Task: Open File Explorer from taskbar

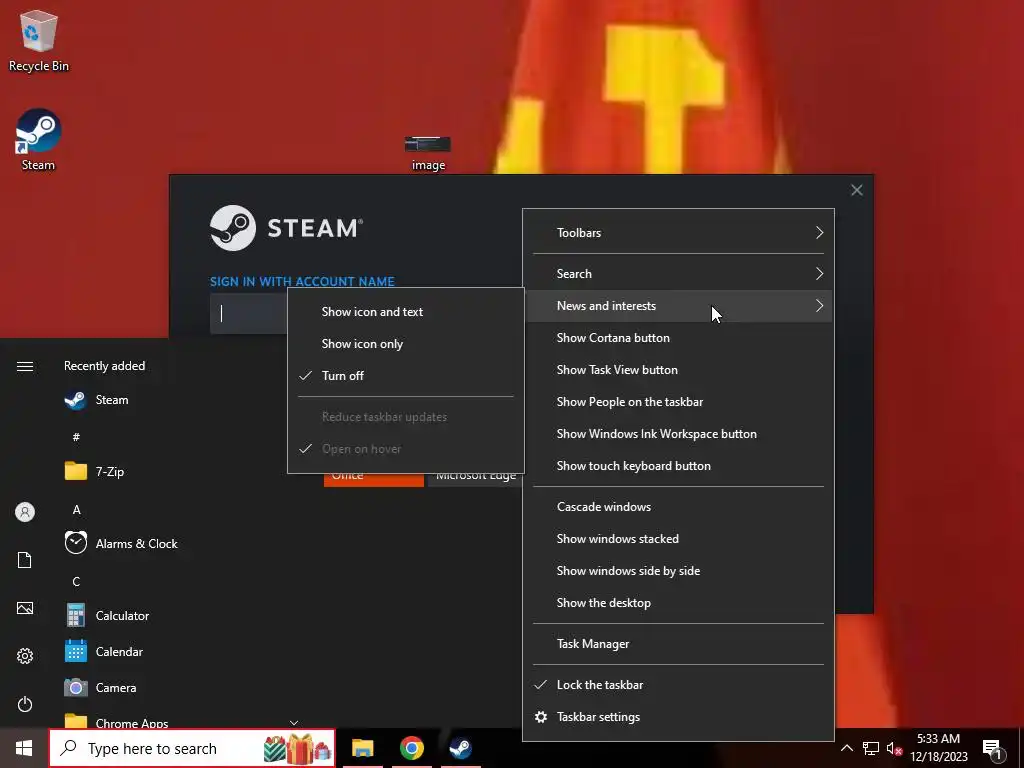Action: click(362, 748)
